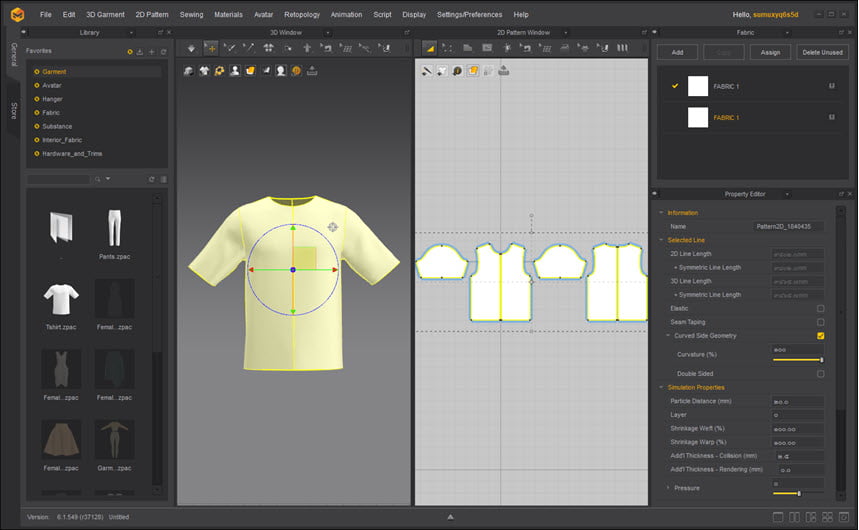Add a new favorite with the plus icon
The image size is (859, 530).
click(x=152, y=52)
